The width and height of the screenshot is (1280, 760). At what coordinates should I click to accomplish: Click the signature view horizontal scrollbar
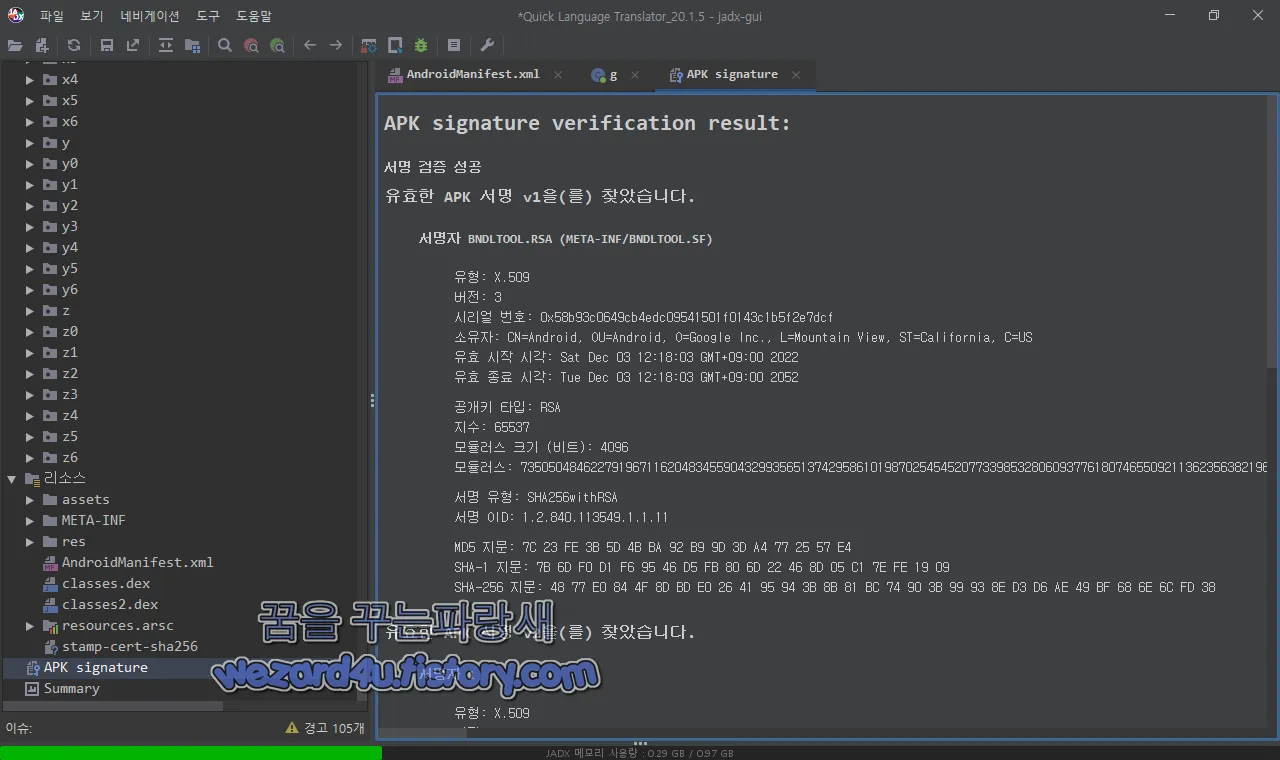tap(424, 733)
